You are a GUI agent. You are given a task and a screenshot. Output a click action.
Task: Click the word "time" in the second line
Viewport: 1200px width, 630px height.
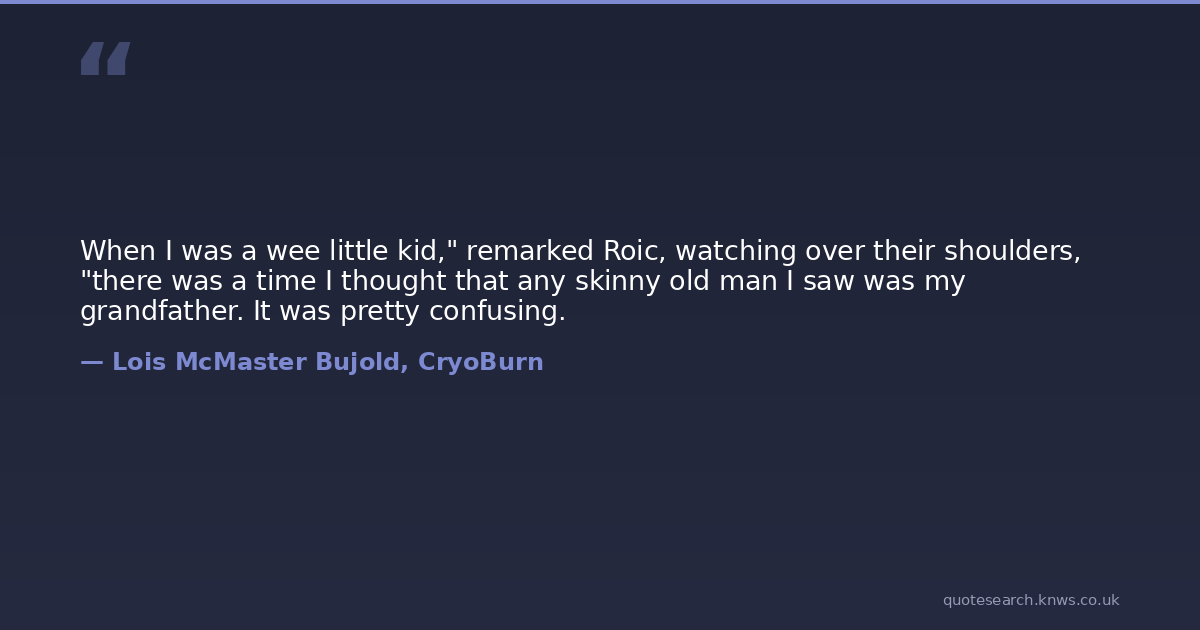(x=282, y=282)
